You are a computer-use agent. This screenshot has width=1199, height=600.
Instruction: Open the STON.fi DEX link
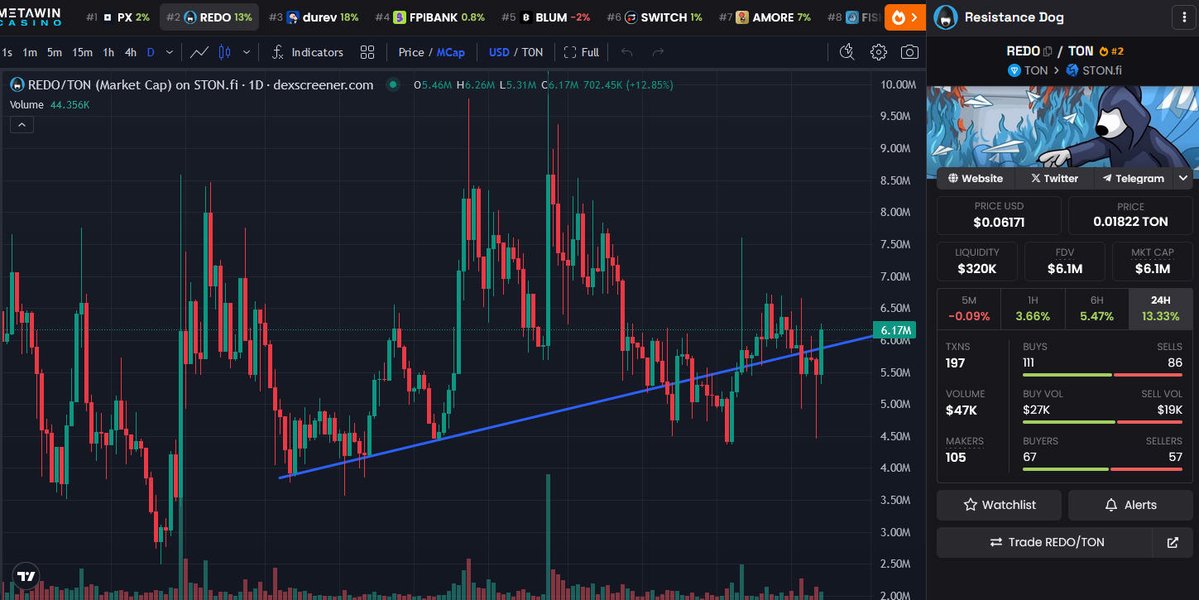point(1093,70)
